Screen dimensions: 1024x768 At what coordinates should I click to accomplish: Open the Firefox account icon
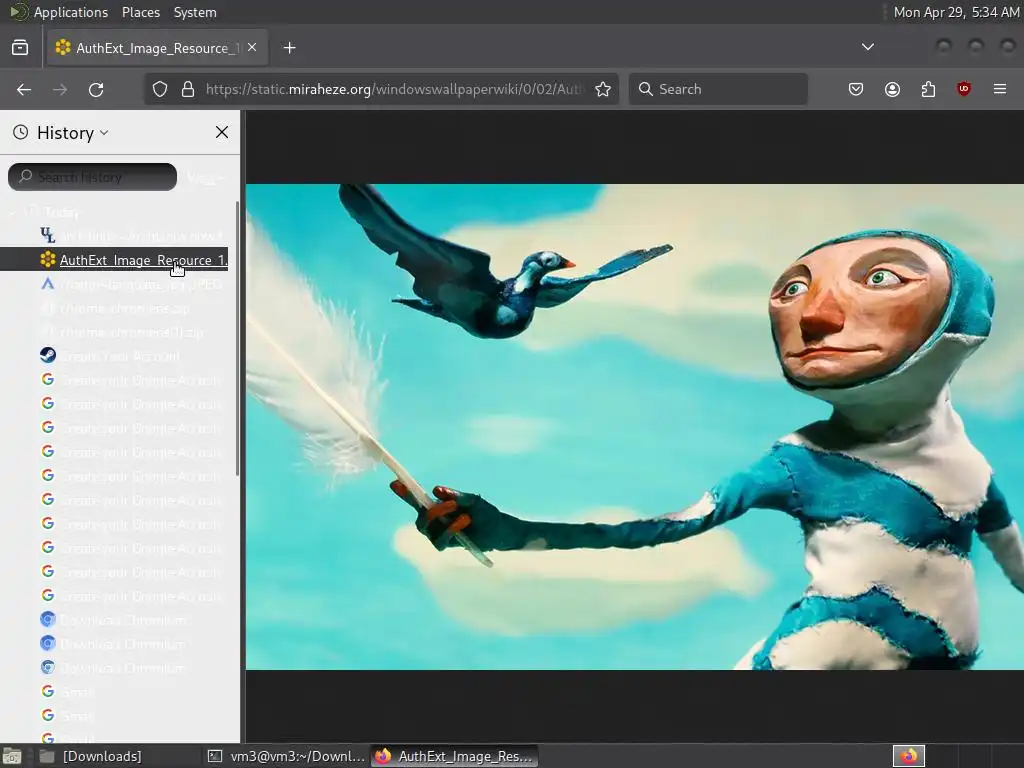point(892,89)
